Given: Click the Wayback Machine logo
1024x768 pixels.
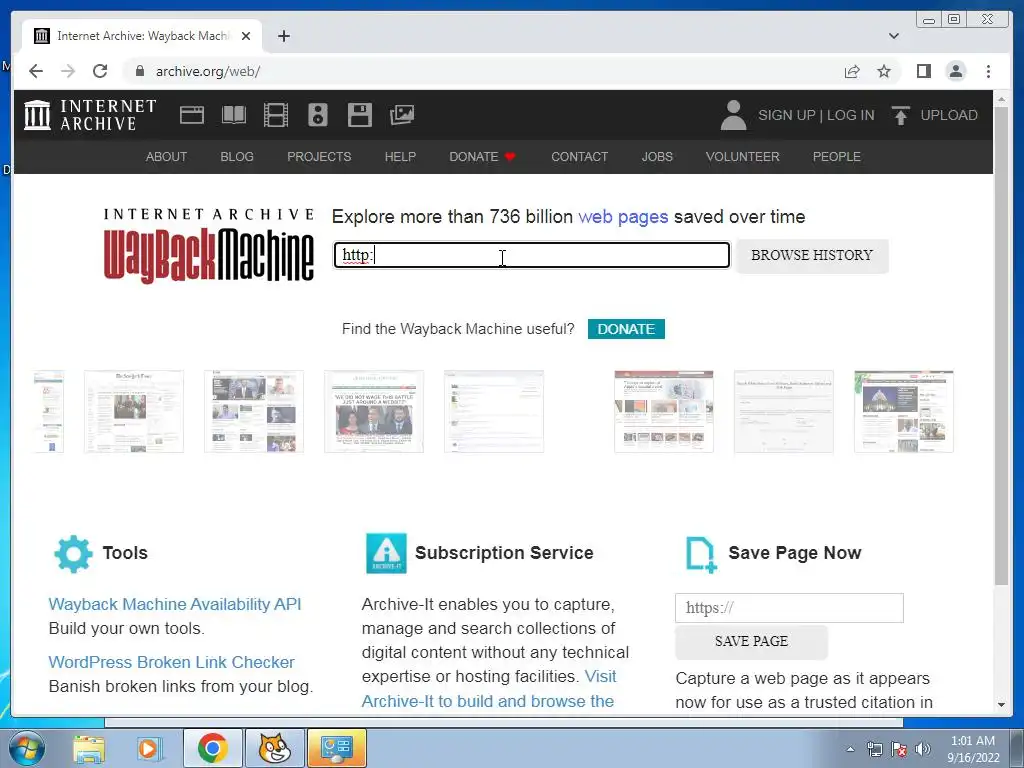Looking at the screenshot, I should click(209, 245).
